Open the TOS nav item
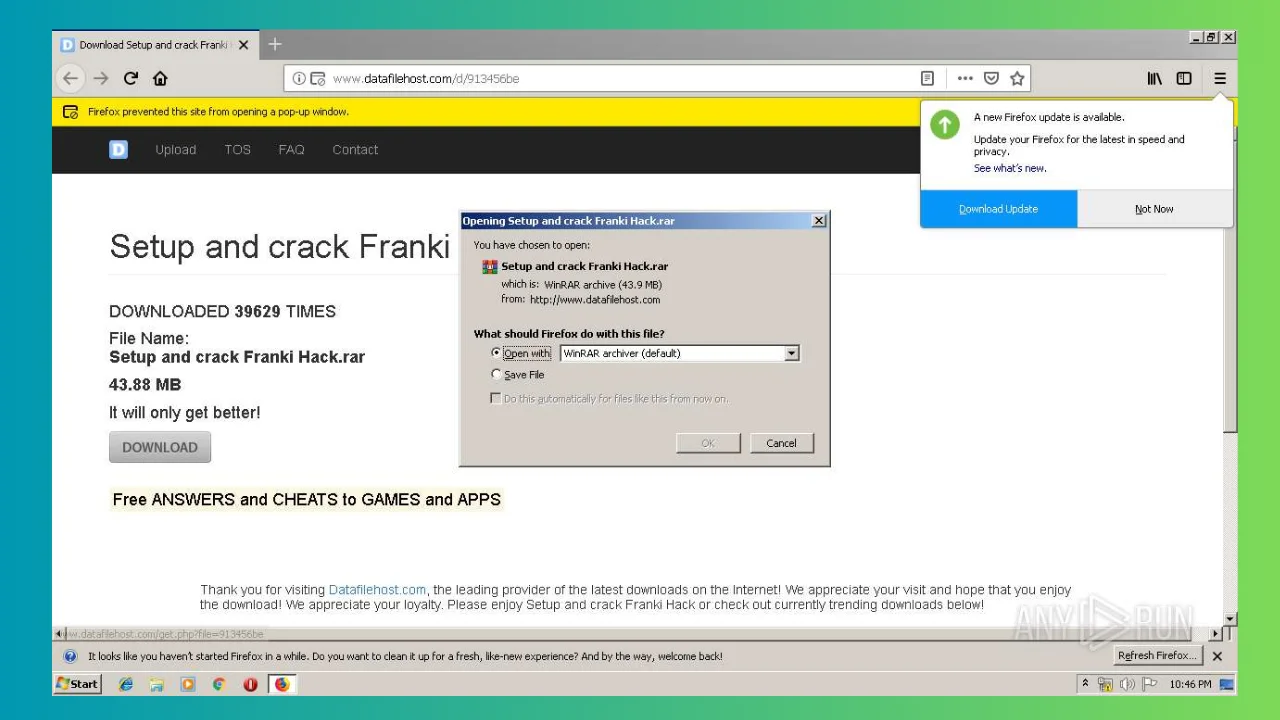 tap(237, 149)
